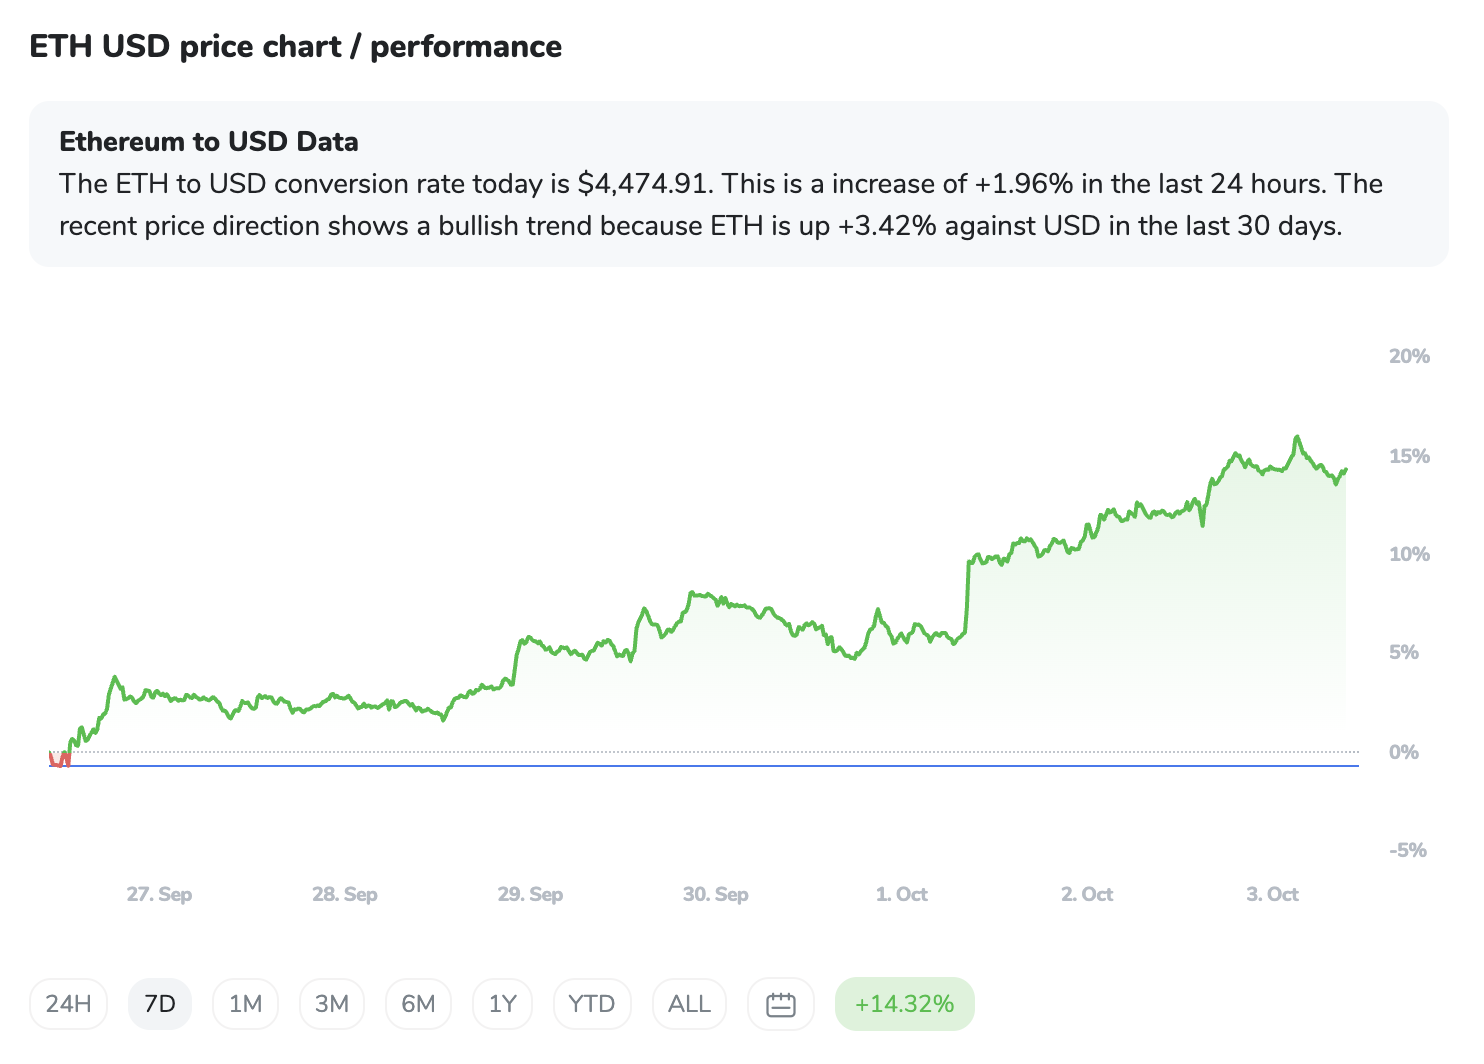
Task: Click the 0% baseline axis label
Action: tap(1403, 752)
